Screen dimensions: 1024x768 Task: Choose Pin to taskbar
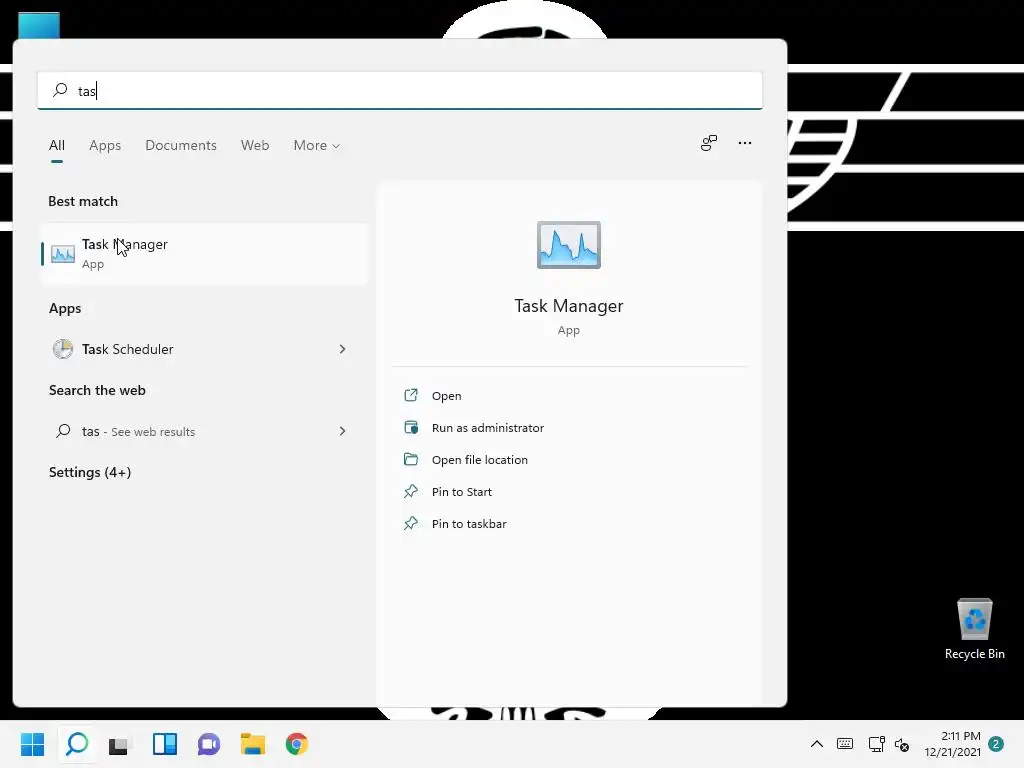click(x=469, y=524)
